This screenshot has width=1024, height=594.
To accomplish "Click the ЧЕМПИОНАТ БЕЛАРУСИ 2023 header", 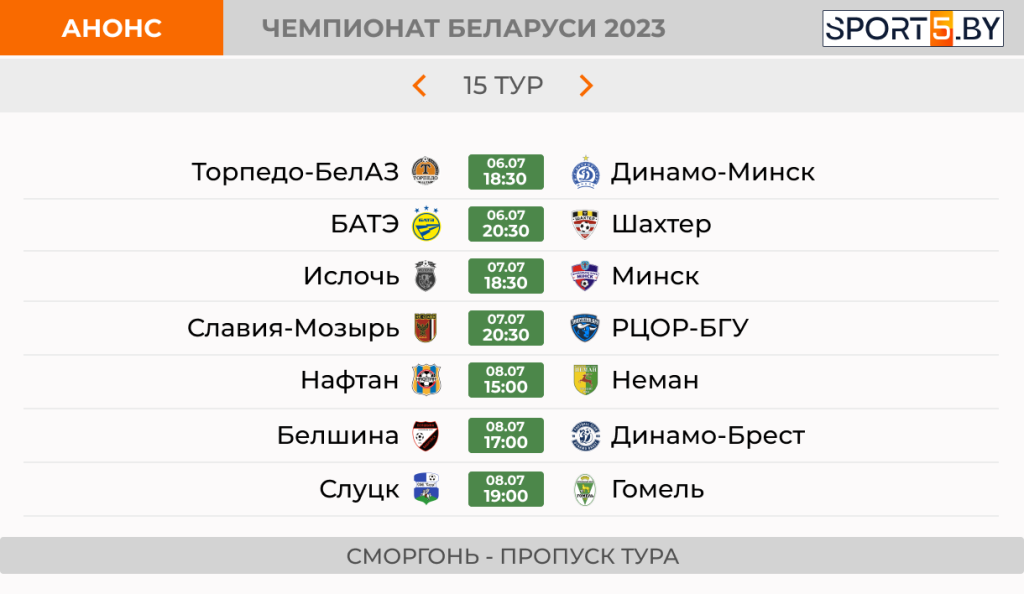I will 464,28.
